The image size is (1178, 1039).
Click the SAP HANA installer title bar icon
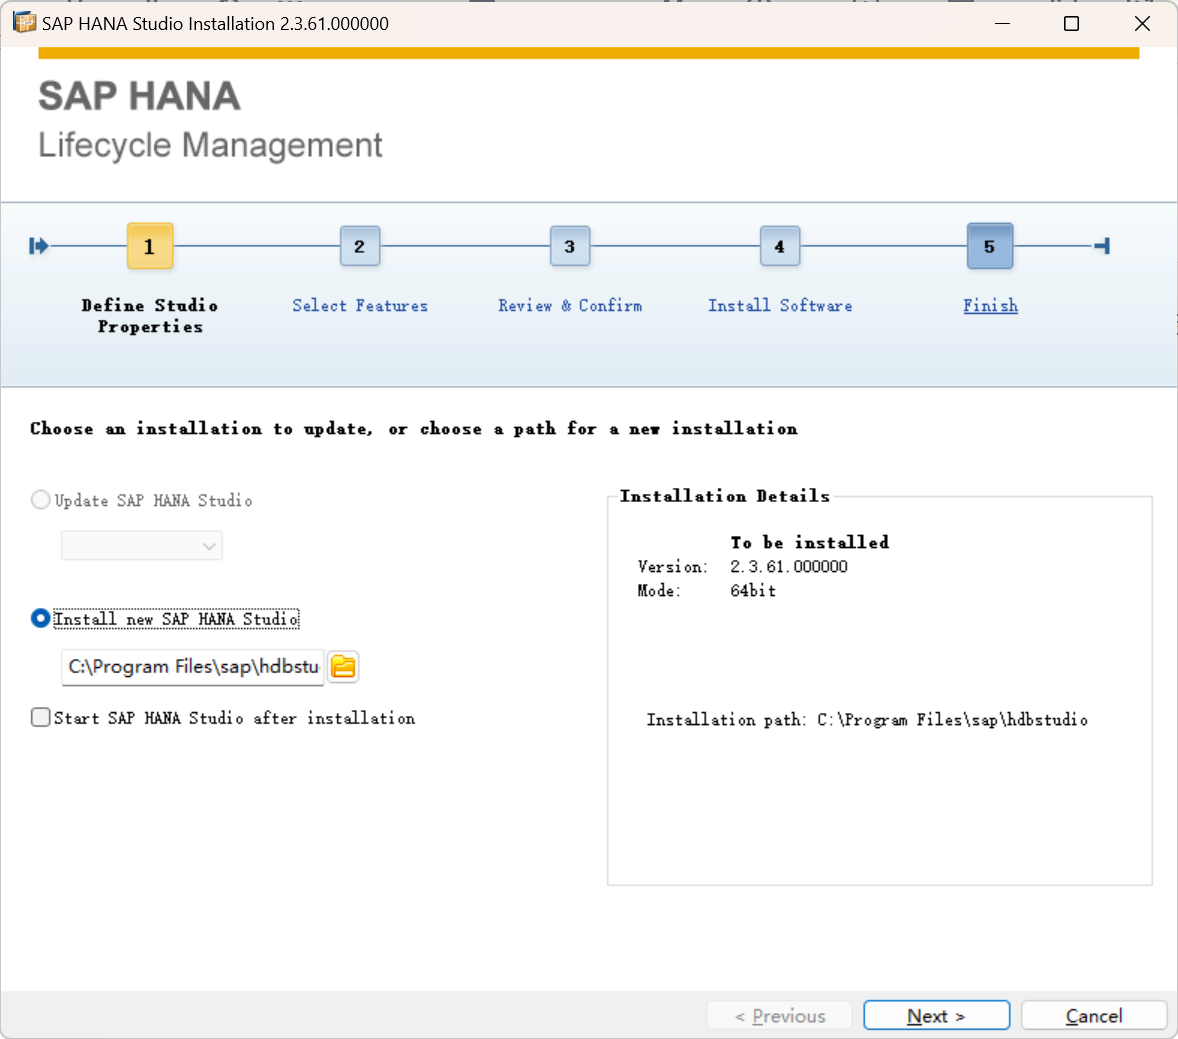[24, 23]
